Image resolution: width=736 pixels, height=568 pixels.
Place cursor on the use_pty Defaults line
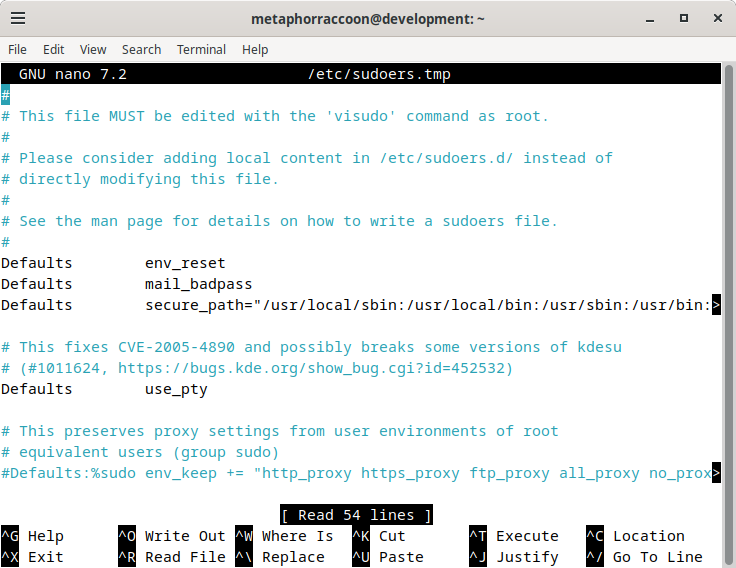104,389
